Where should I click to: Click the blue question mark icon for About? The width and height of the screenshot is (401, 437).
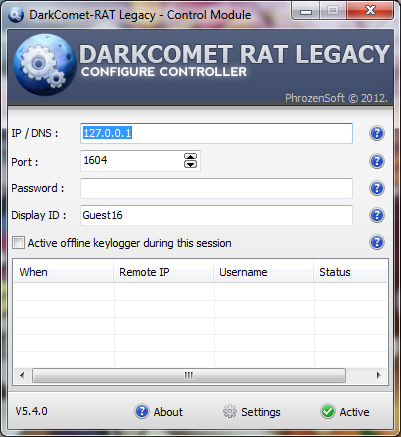142,411
